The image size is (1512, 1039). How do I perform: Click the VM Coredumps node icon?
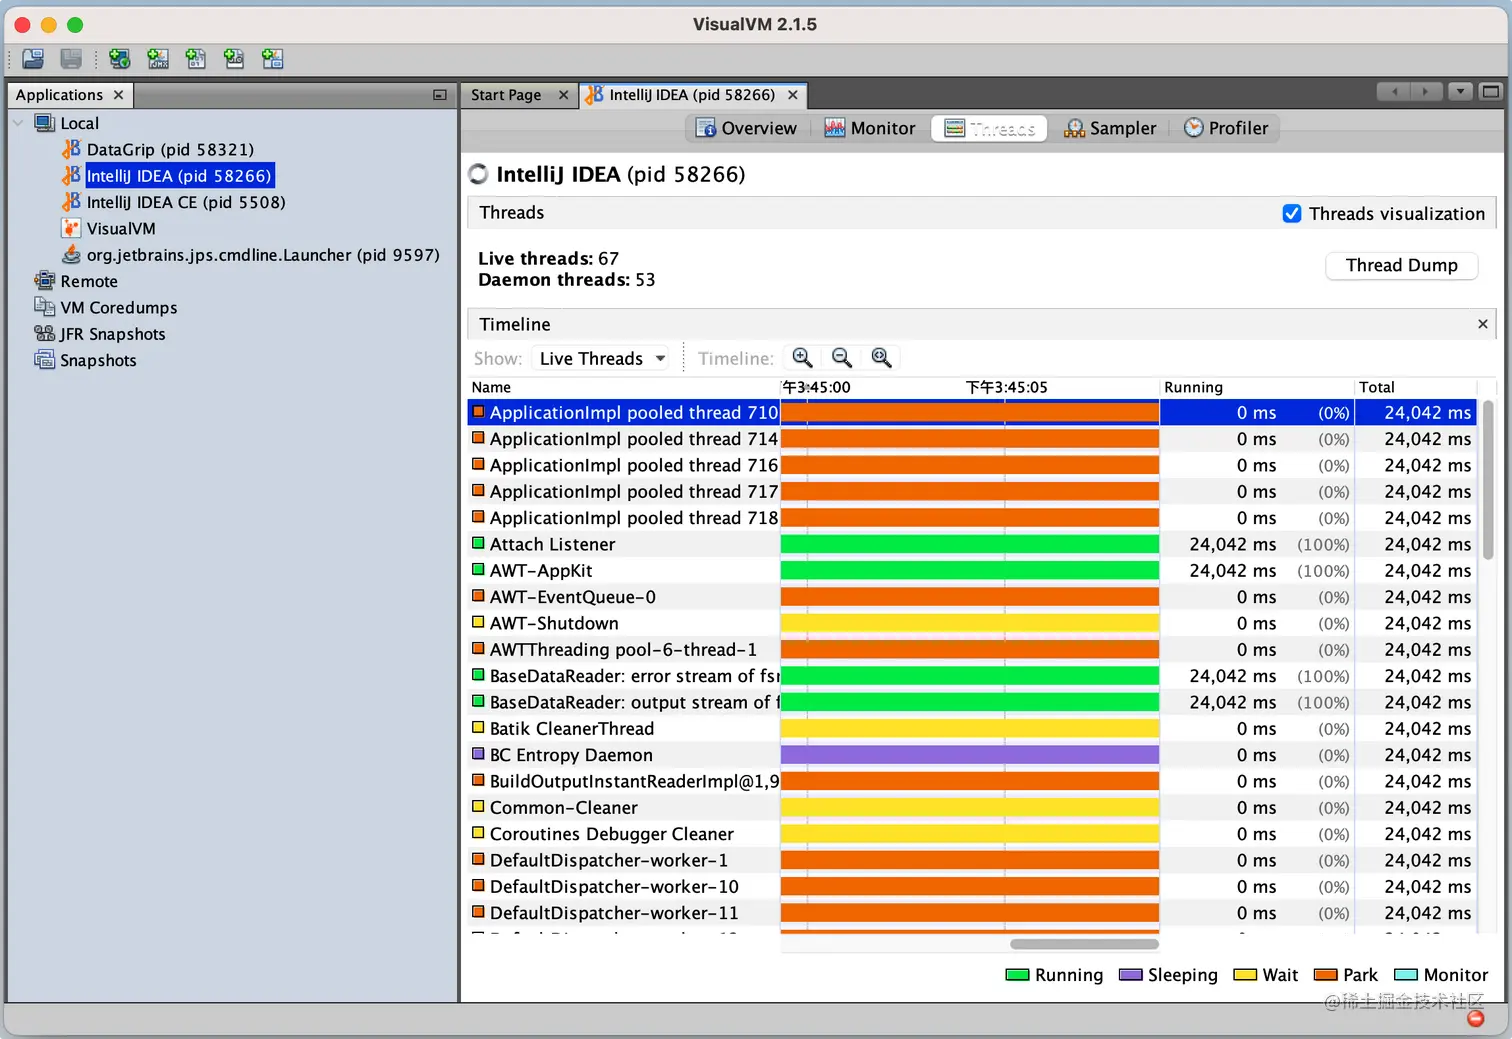point(44,307)
